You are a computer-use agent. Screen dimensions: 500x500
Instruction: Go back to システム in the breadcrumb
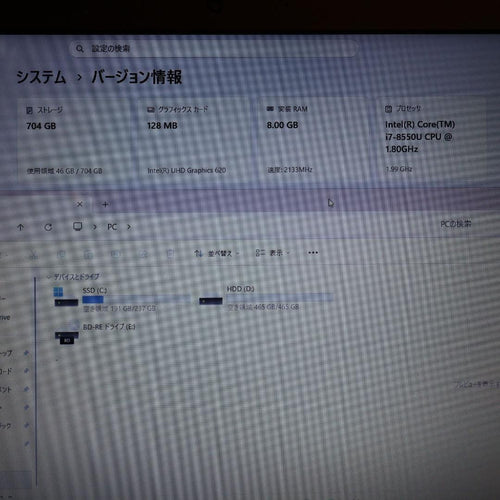point(41,77)
